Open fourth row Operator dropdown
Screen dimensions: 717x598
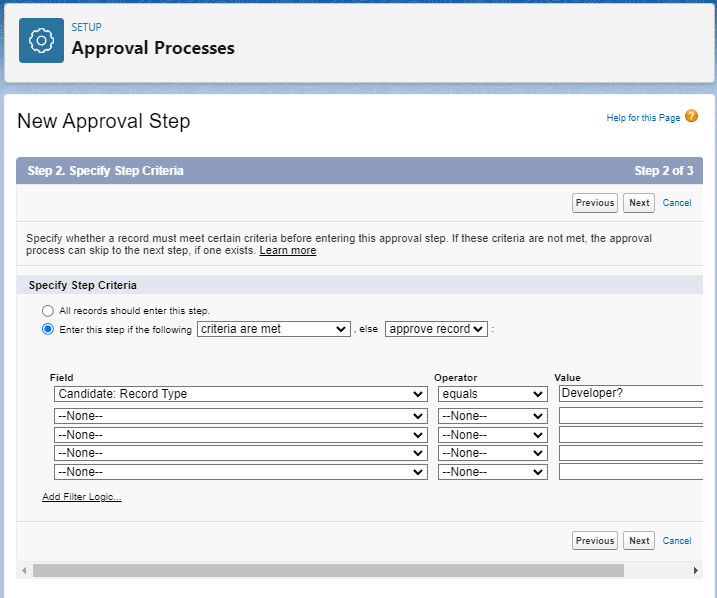pyautogui.click(x=492, y=453)
